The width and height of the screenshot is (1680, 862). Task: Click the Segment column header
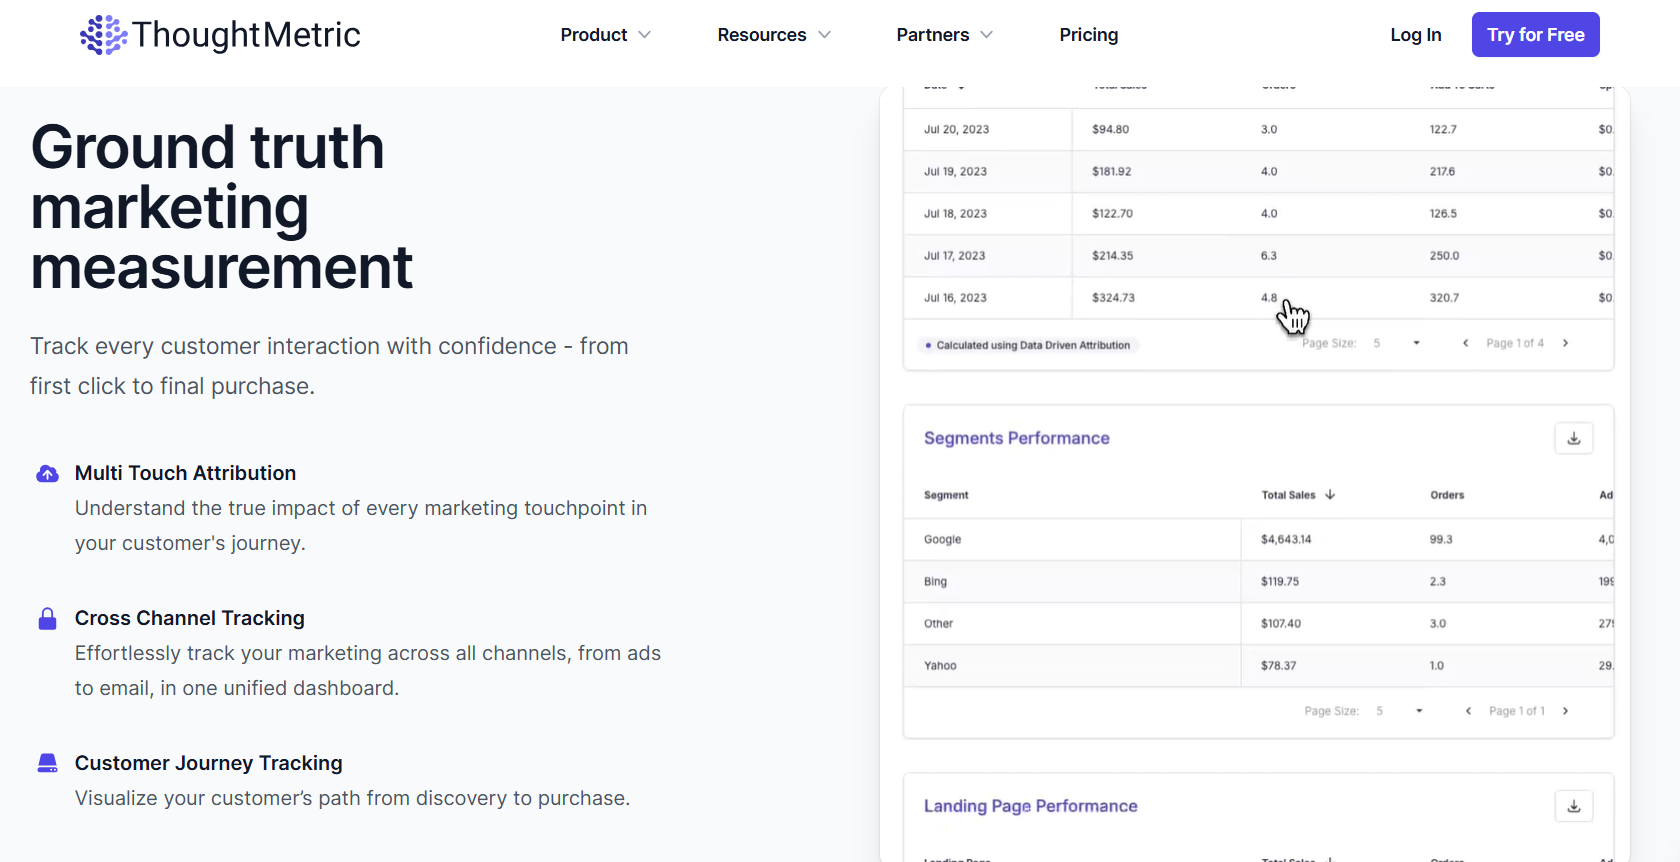tap(946, 495)
